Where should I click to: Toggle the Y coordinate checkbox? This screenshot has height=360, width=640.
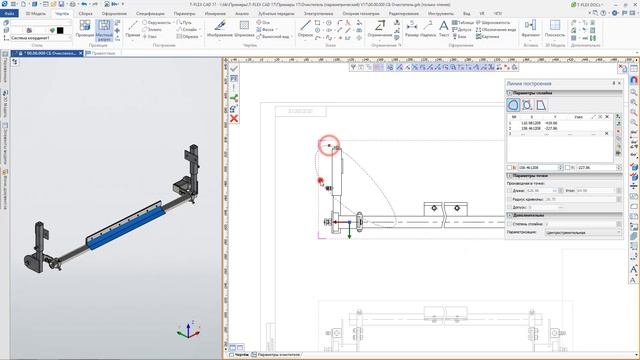coord(567,168)
